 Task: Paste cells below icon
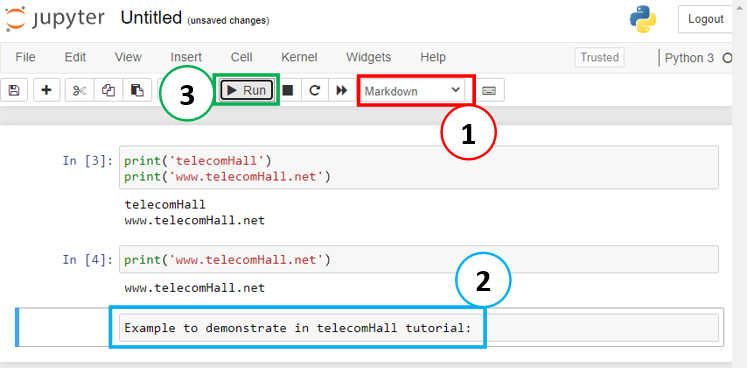point(137,91)
